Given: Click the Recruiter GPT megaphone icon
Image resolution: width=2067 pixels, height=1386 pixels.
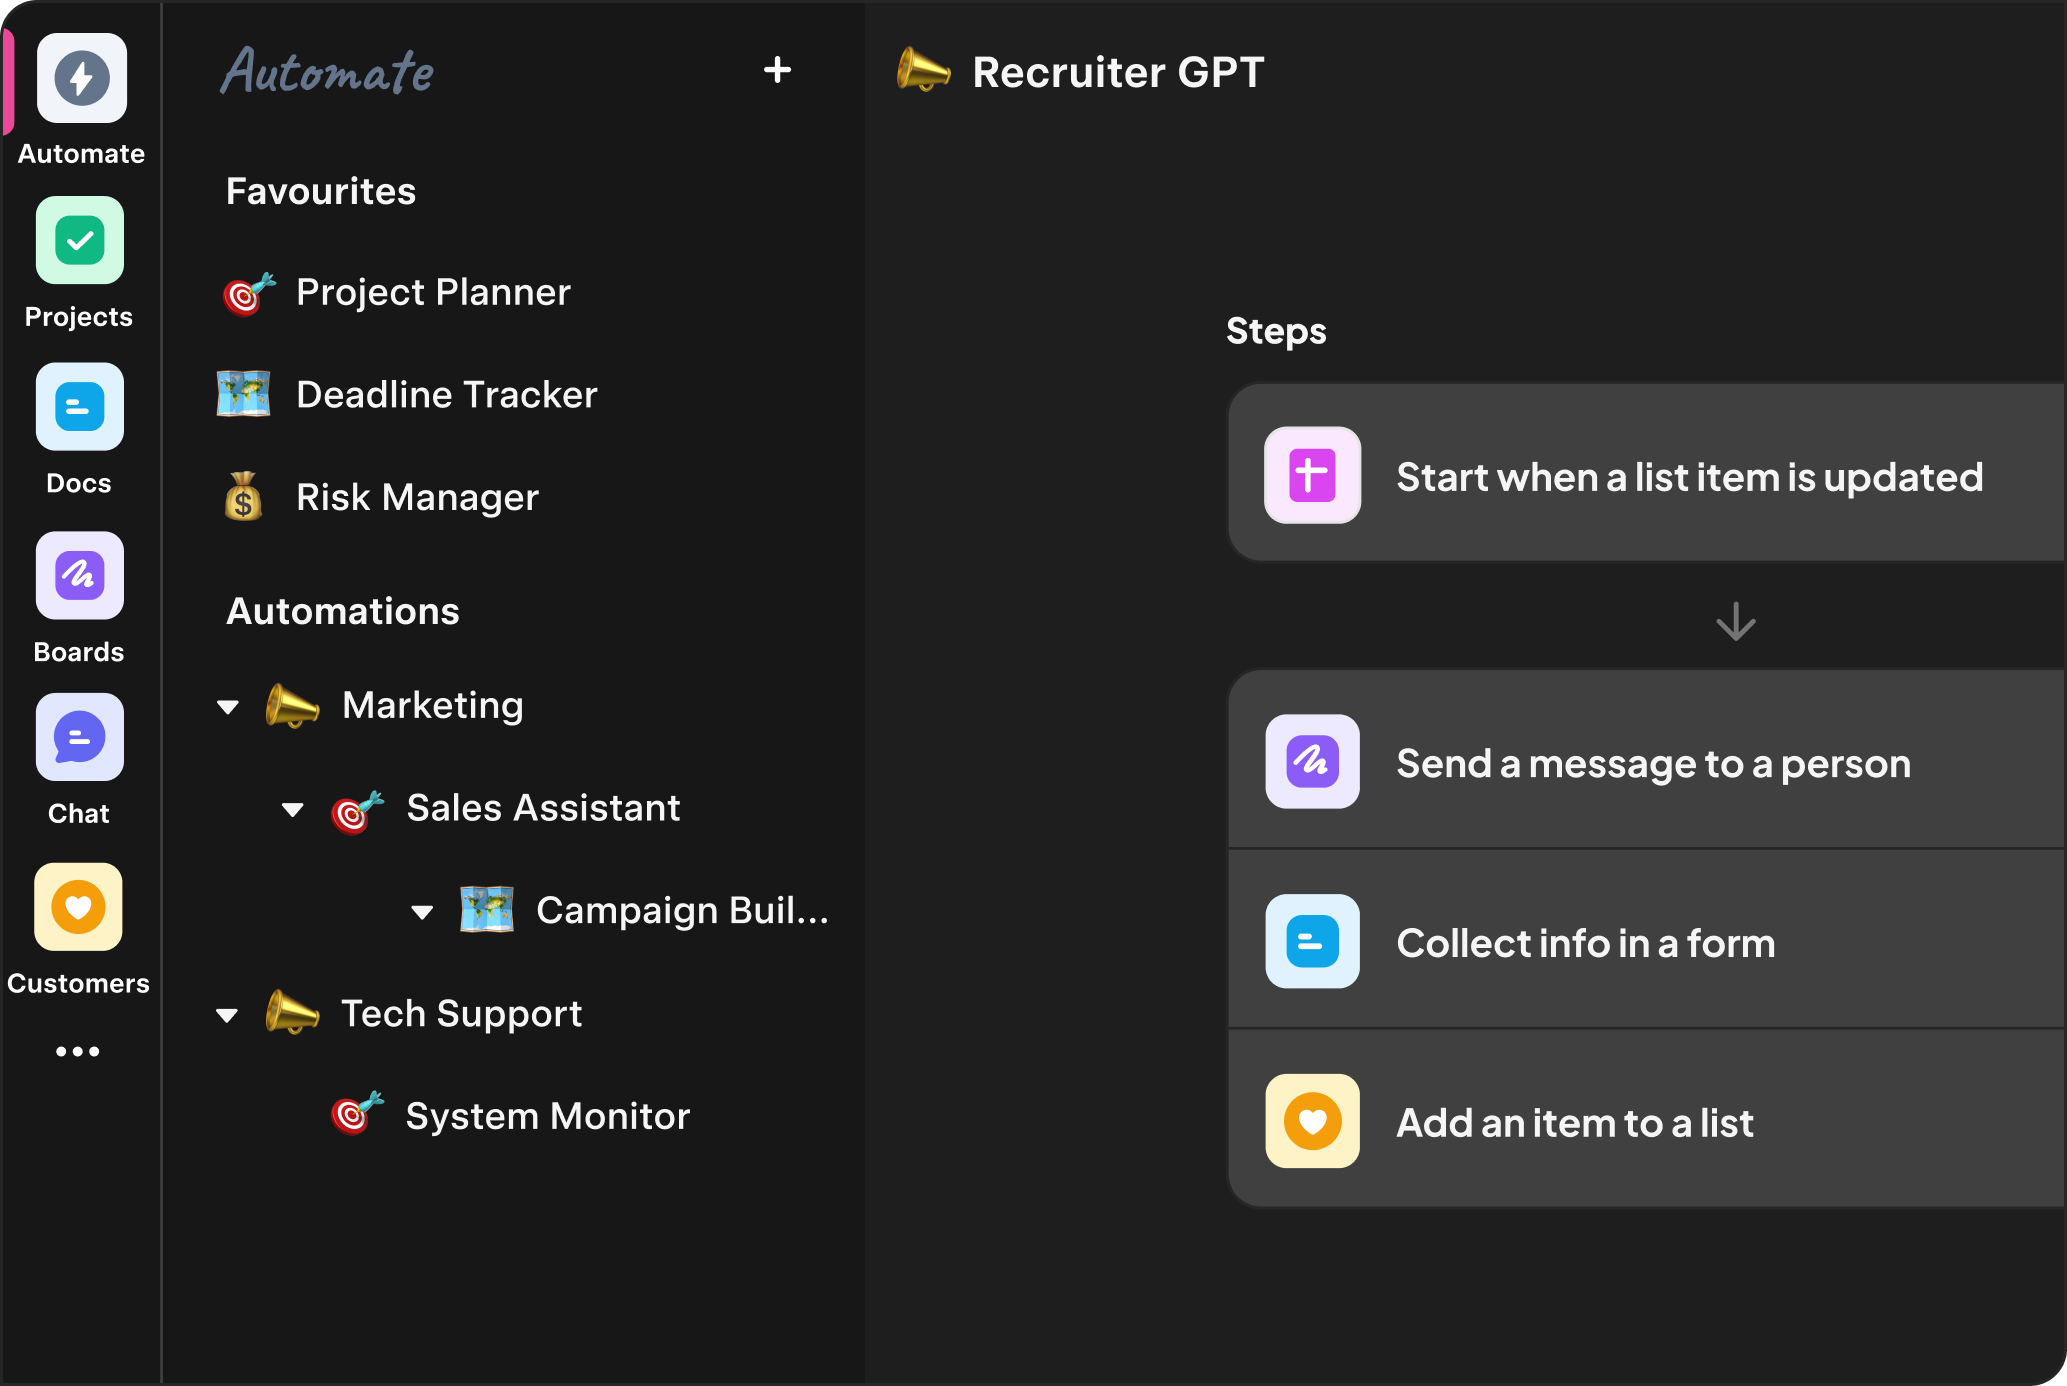Looking at the screenshot, I should pyautogui.click(x=922, y=71).
